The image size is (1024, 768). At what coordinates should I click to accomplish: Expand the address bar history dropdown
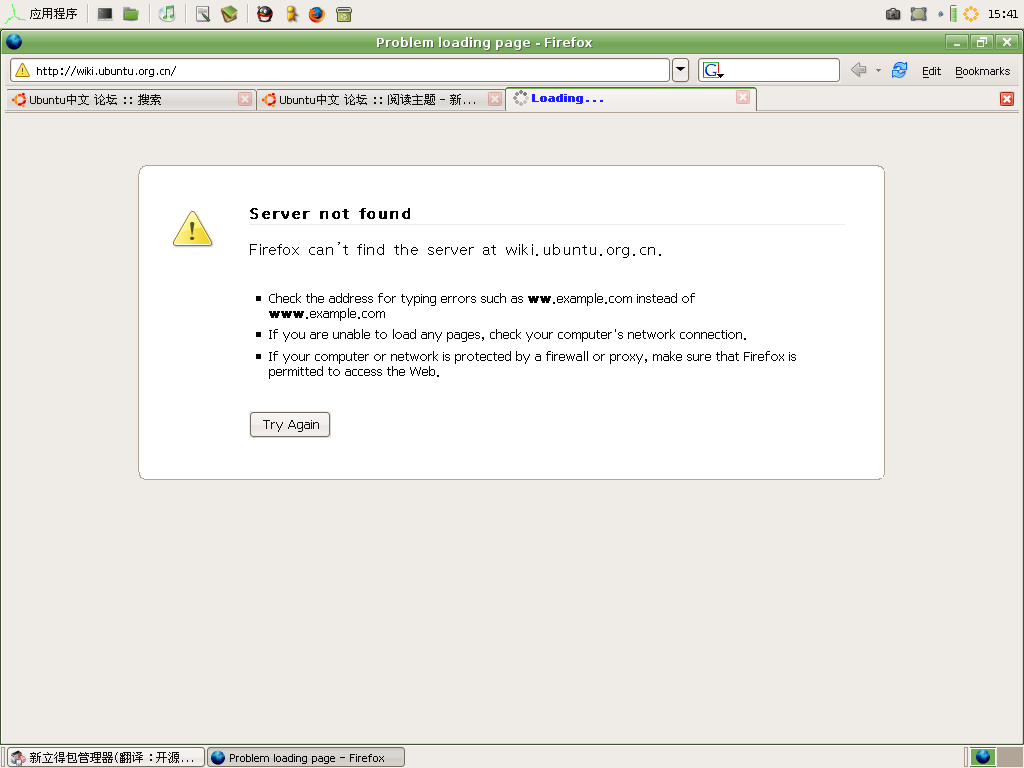tap(680, 70)
